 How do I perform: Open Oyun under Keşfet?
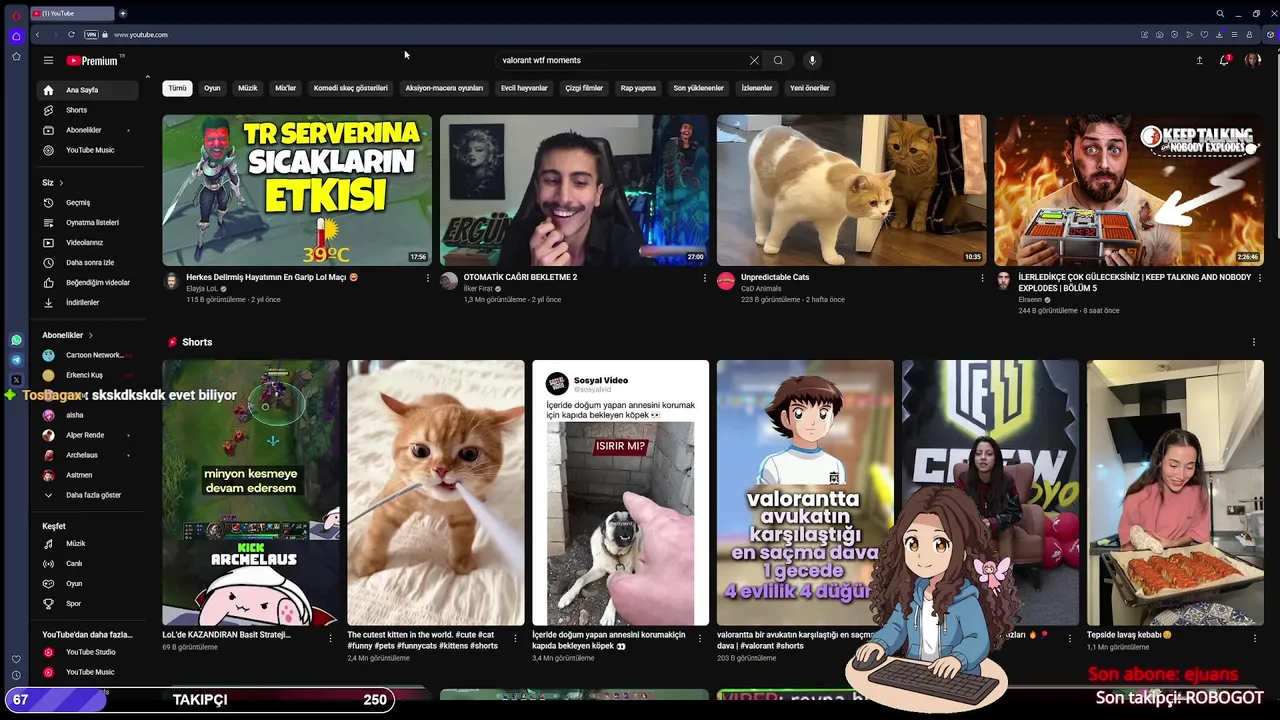(89, 583)
